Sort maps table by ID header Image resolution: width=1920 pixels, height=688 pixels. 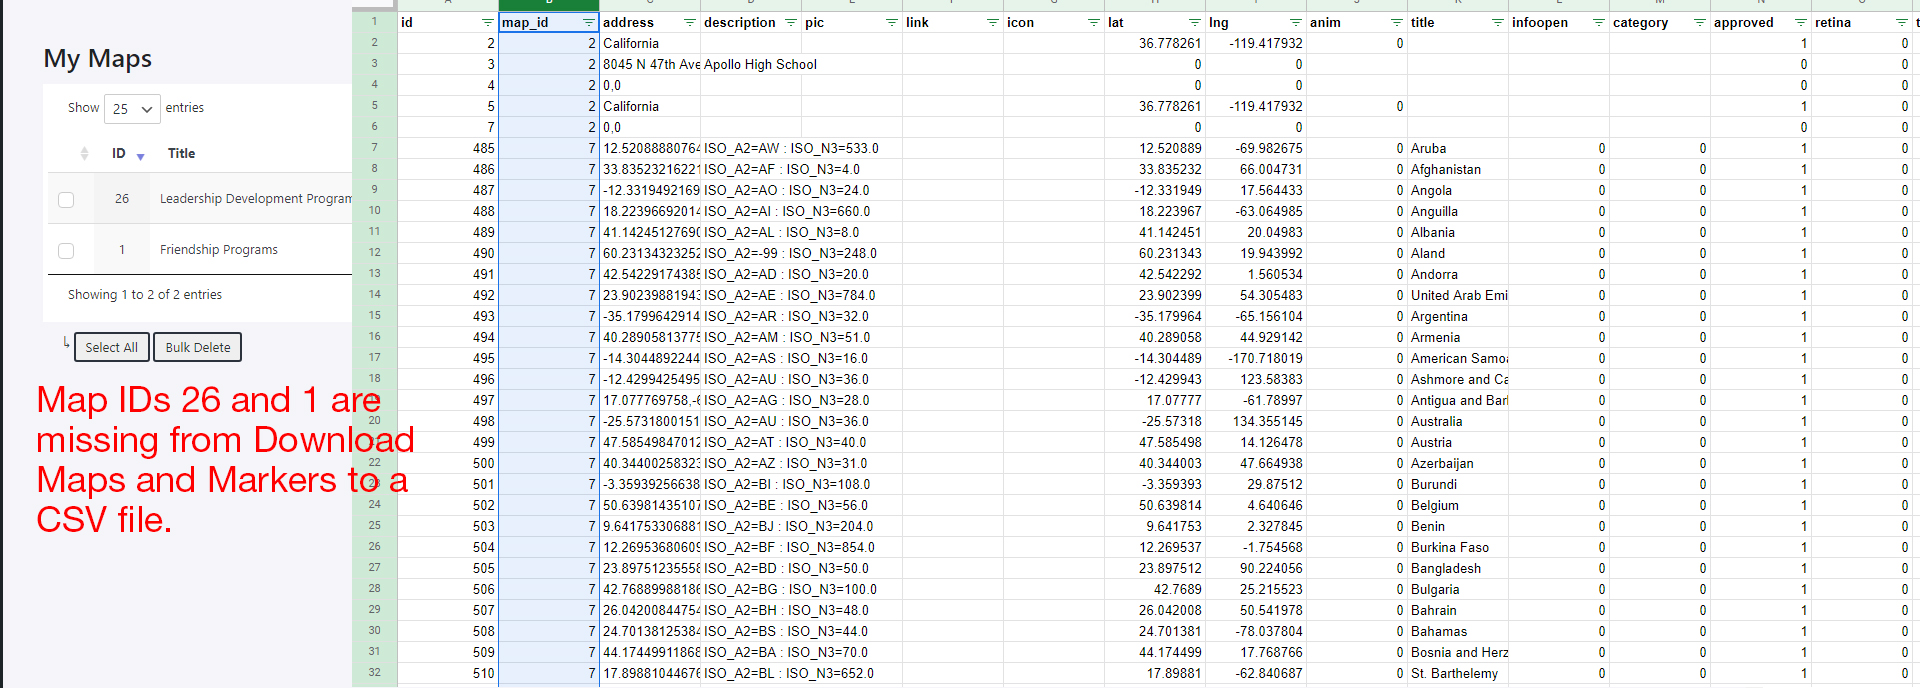click(x=119, y=154)
